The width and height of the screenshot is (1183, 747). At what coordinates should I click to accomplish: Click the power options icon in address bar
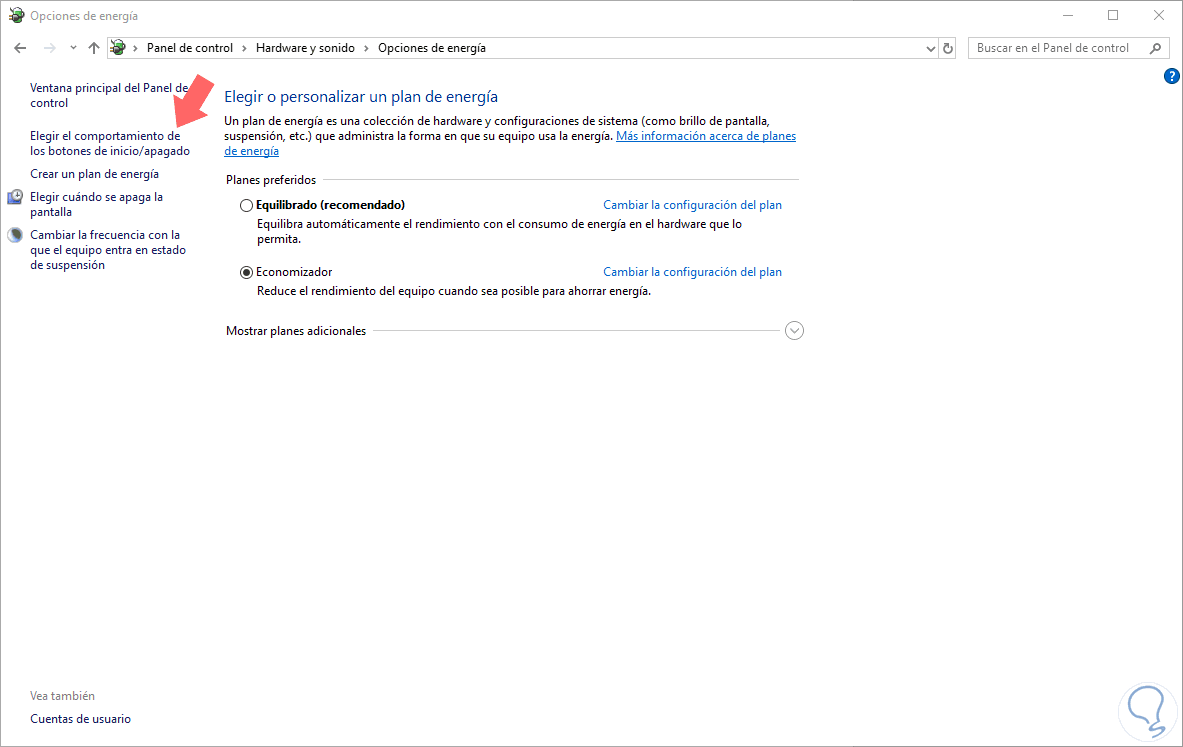(x=118, y=48)
